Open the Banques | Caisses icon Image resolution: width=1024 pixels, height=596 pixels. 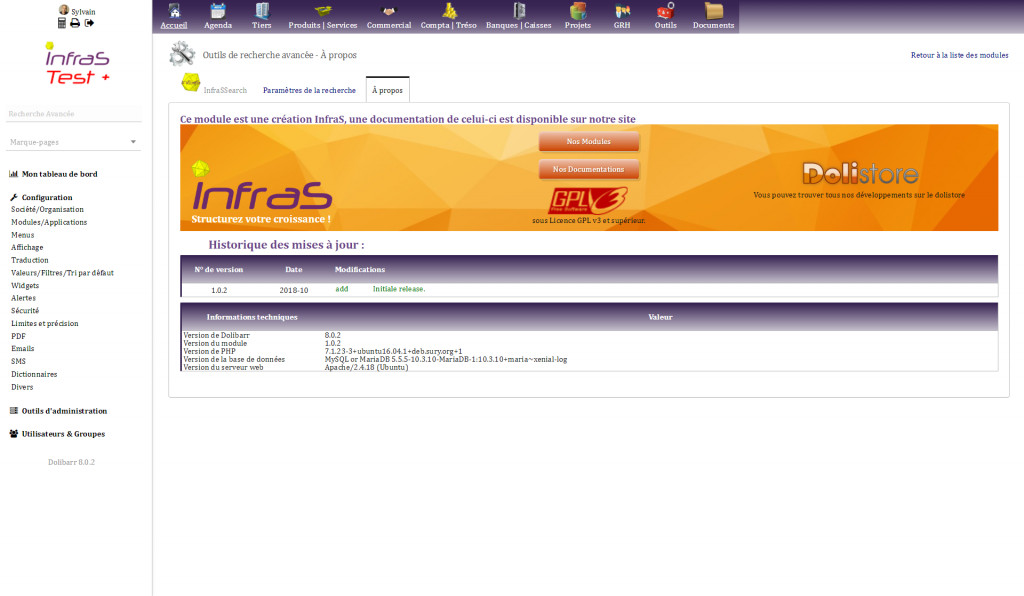[x=519, y=10]
